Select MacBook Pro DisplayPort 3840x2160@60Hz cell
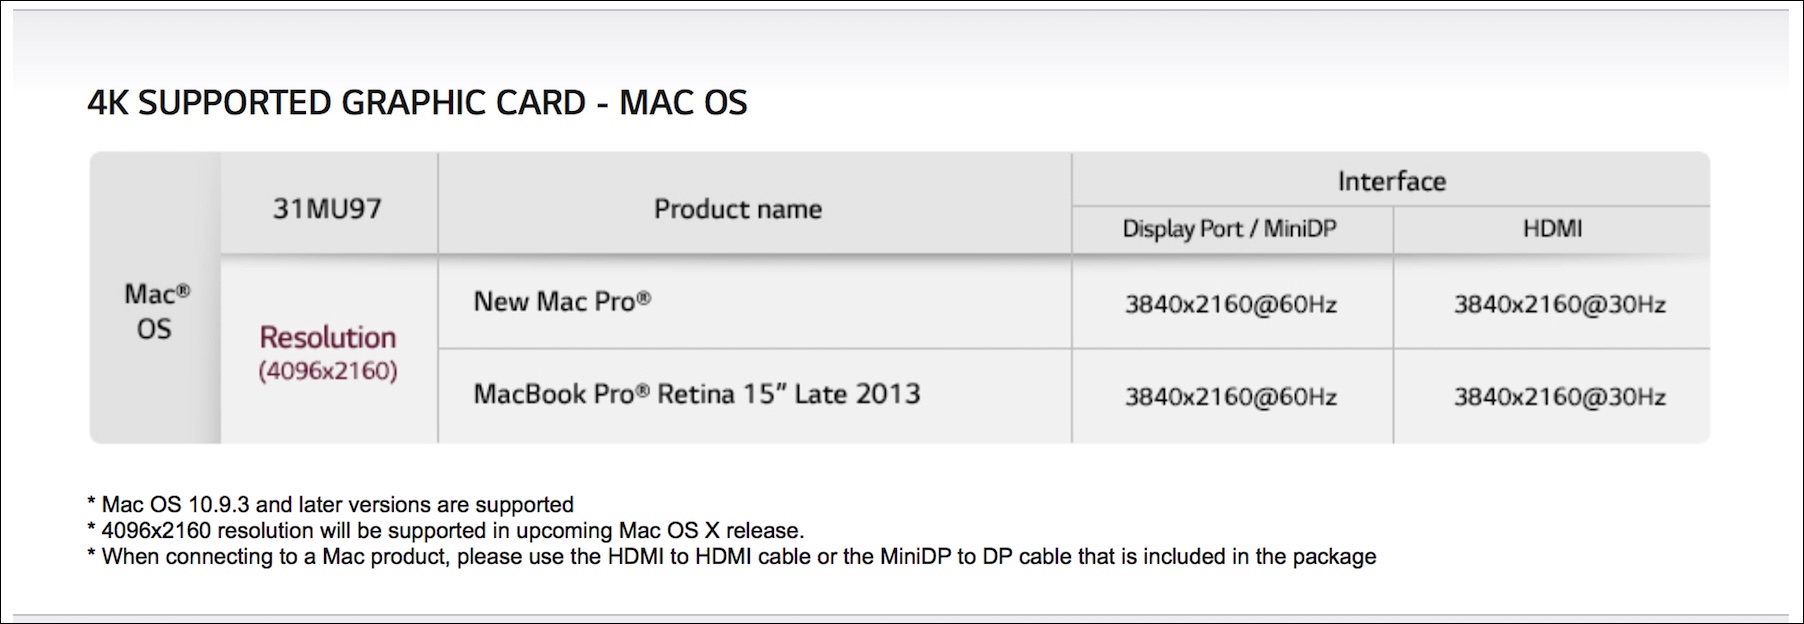Image resolution: width=1804 pixels, height=624 pixels. 1231,397
